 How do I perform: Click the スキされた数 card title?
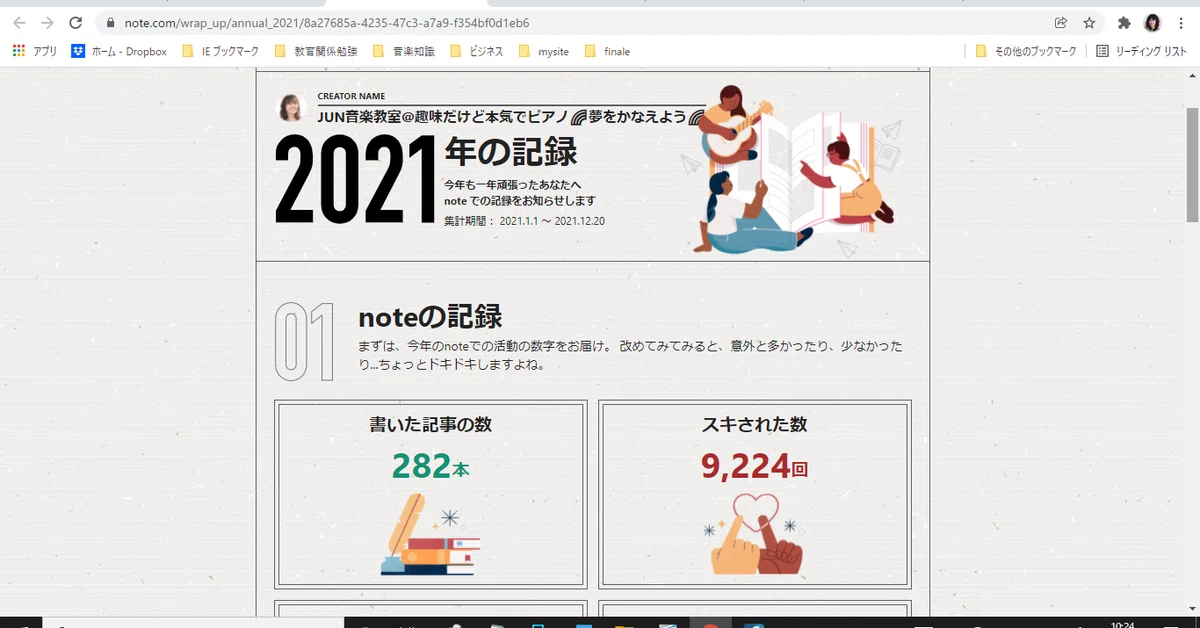click(754, 424)
